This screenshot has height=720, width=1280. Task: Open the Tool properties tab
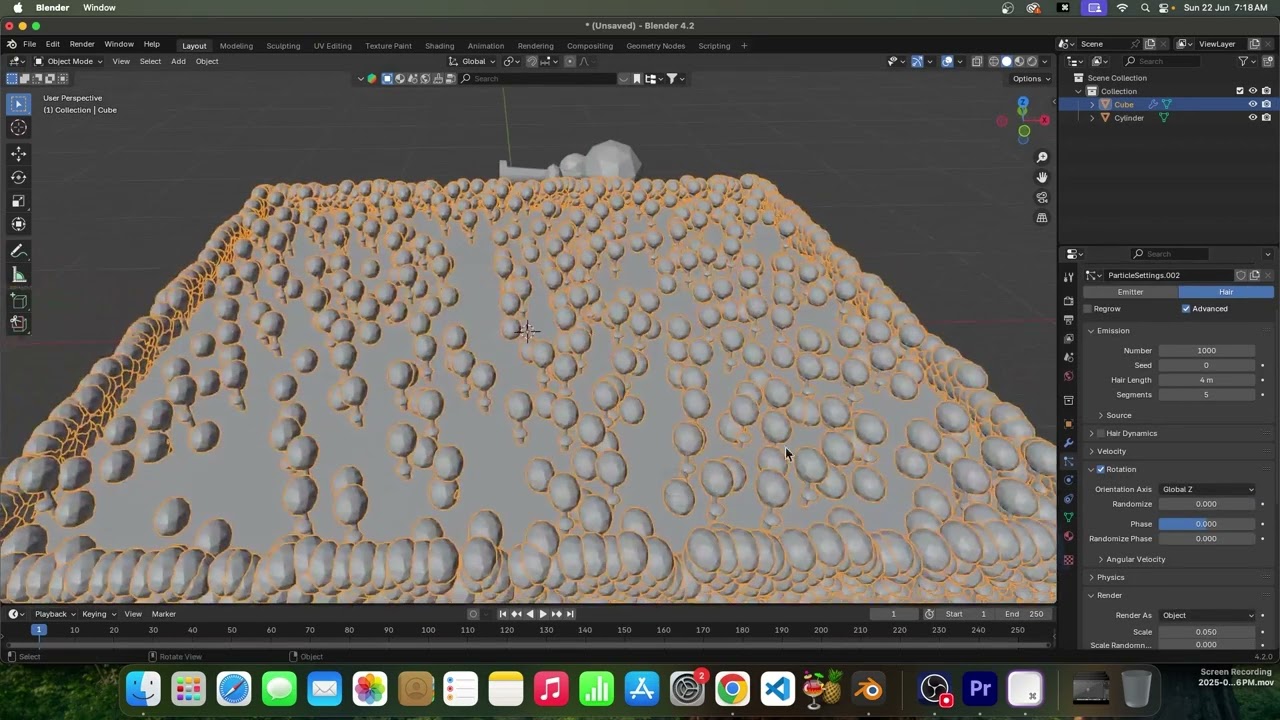1068,277
